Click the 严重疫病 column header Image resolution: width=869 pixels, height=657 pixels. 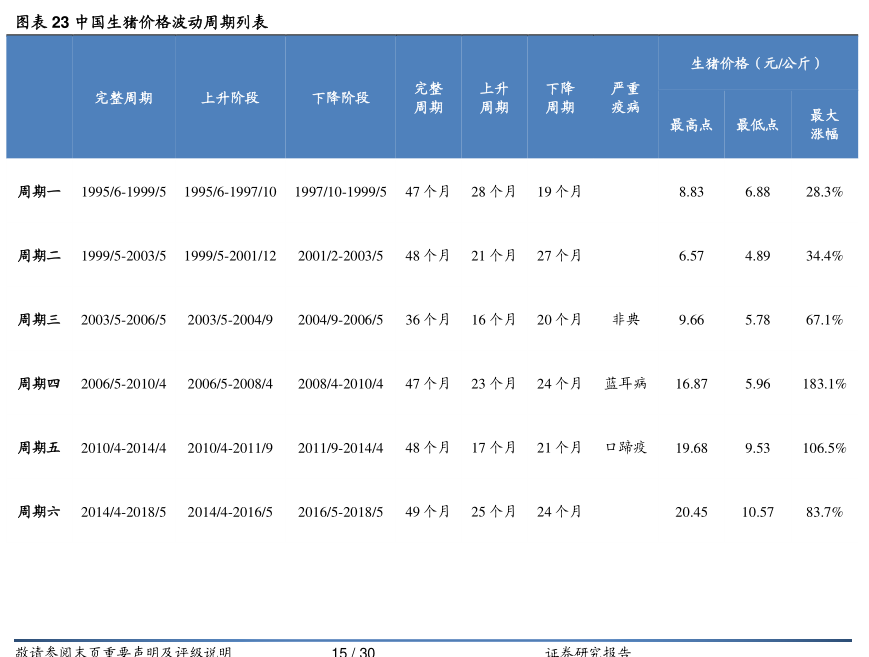(x=625, y=98)
